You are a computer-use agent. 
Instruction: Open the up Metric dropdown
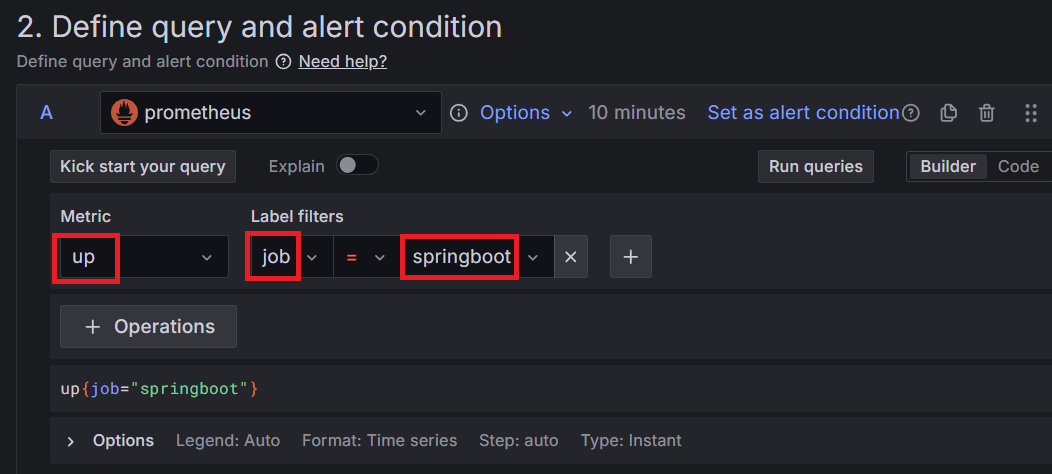pyautogui.click(x=144, y=256)
